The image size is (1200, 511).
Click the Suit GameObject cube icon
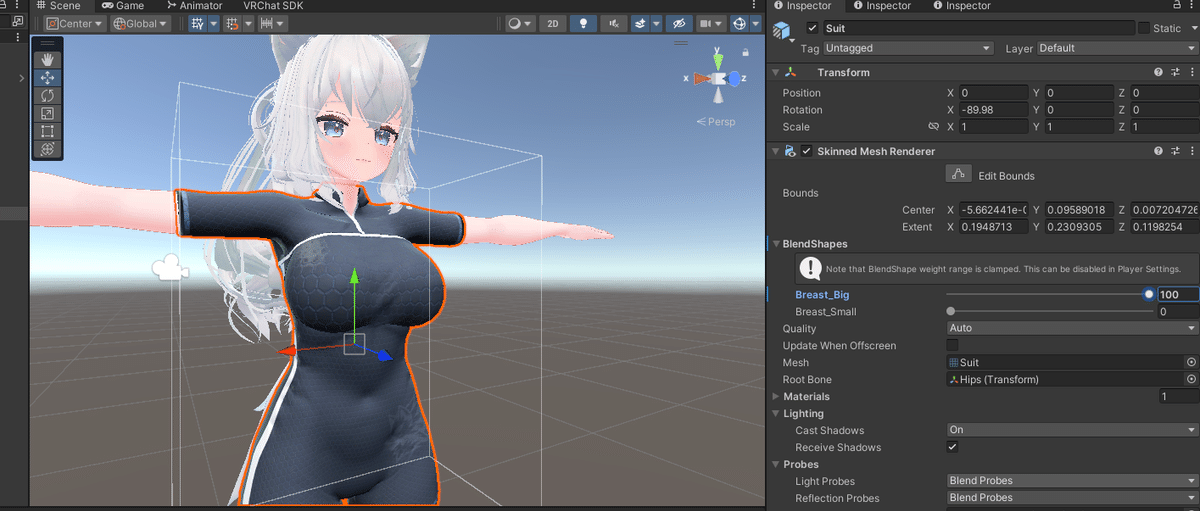coord(781,31)
